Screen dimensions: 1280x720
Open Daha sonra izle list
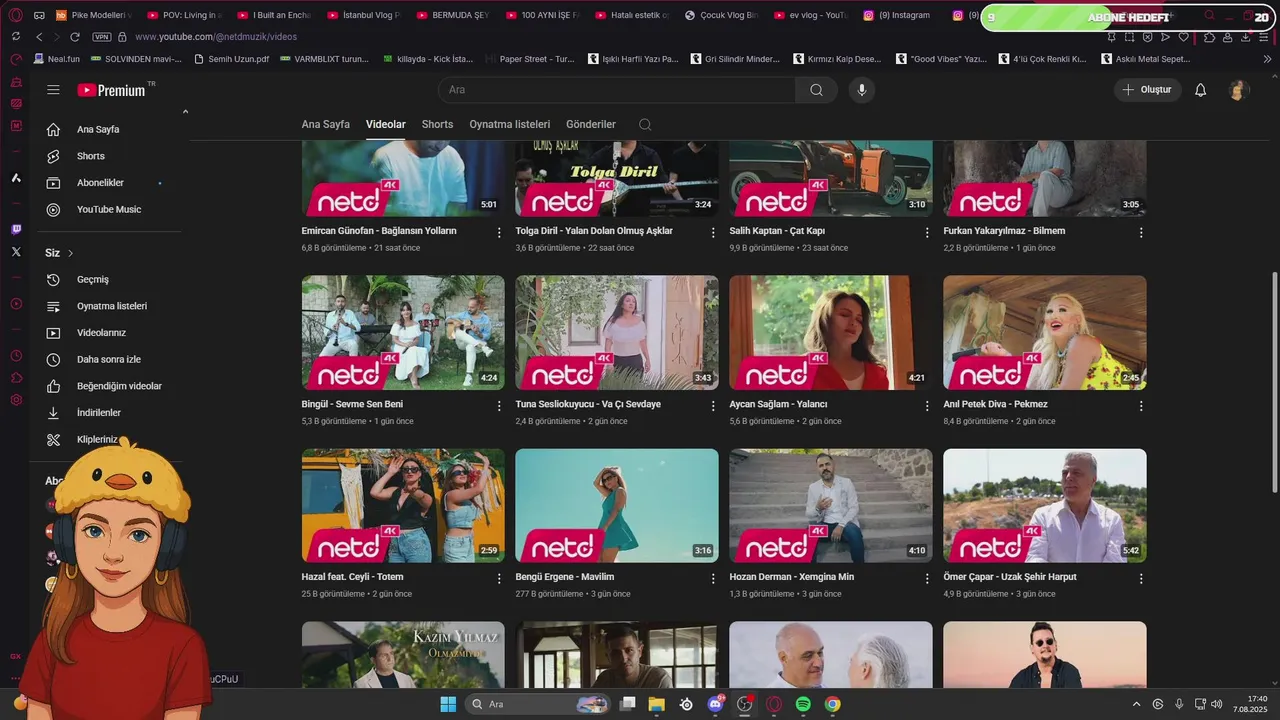[109, 359]
